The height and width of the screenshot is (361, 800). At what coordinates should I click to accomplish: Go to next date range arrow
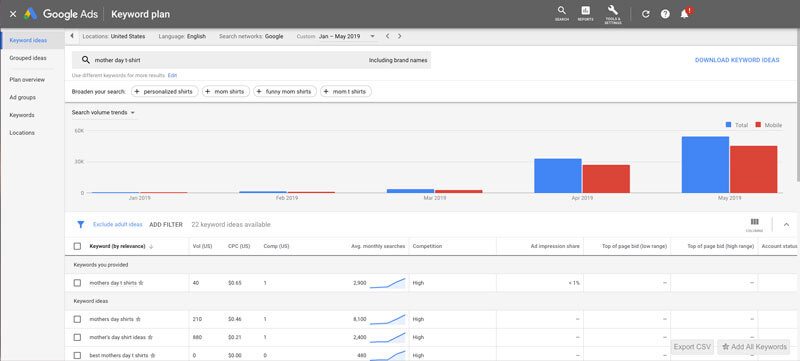point(399,36)
